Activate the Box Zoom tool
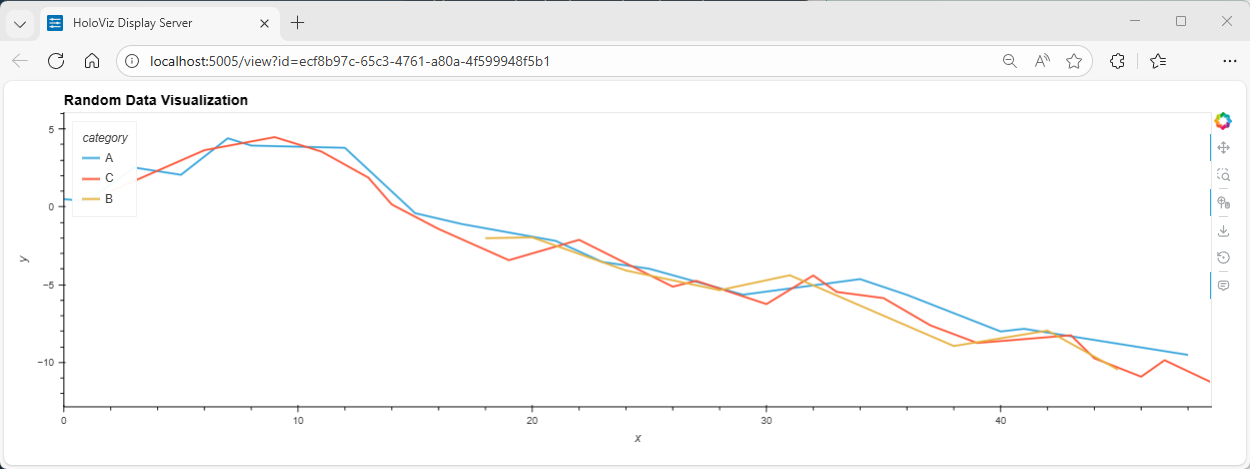This screenshot has height=469, width=1250. [1222, 175]
